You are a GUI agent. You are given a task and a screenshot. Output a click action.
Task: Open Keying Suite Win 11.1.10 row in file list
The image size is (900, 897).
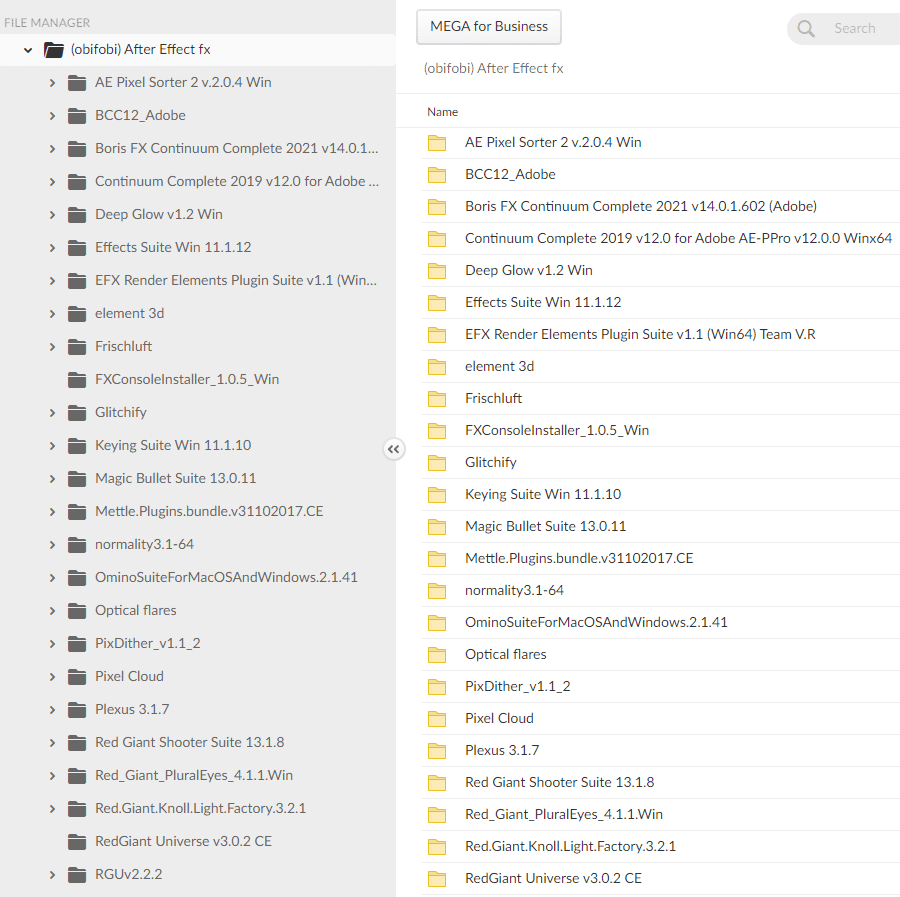point(661,495)
